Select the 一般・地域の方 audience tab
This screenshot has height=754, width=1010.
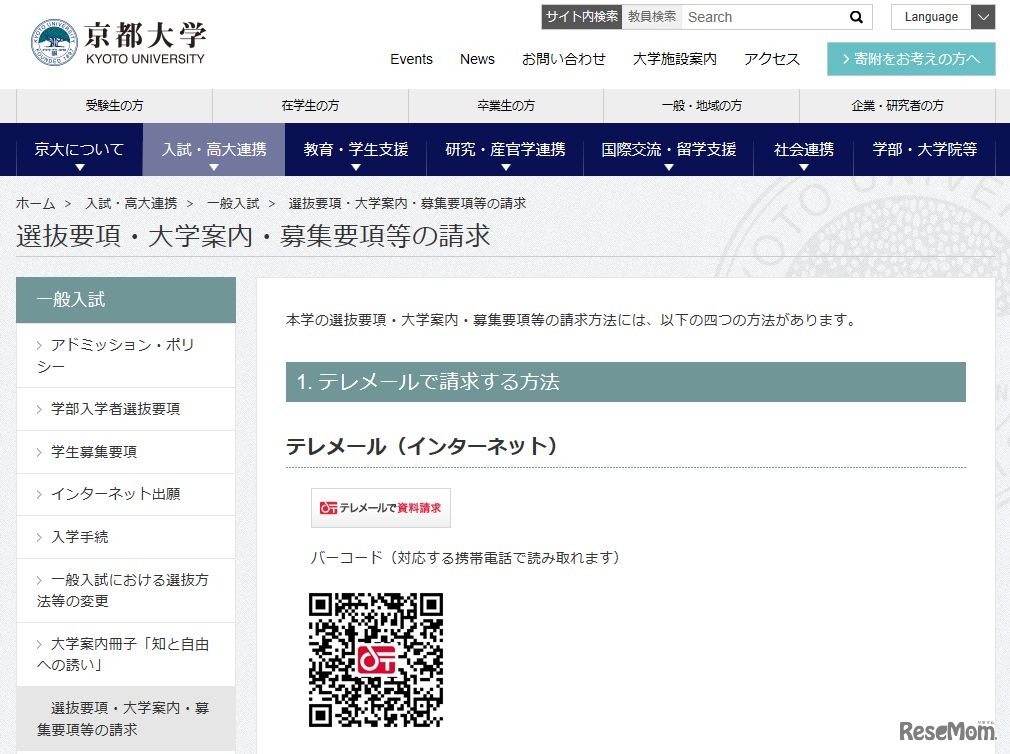pos(701,106)
